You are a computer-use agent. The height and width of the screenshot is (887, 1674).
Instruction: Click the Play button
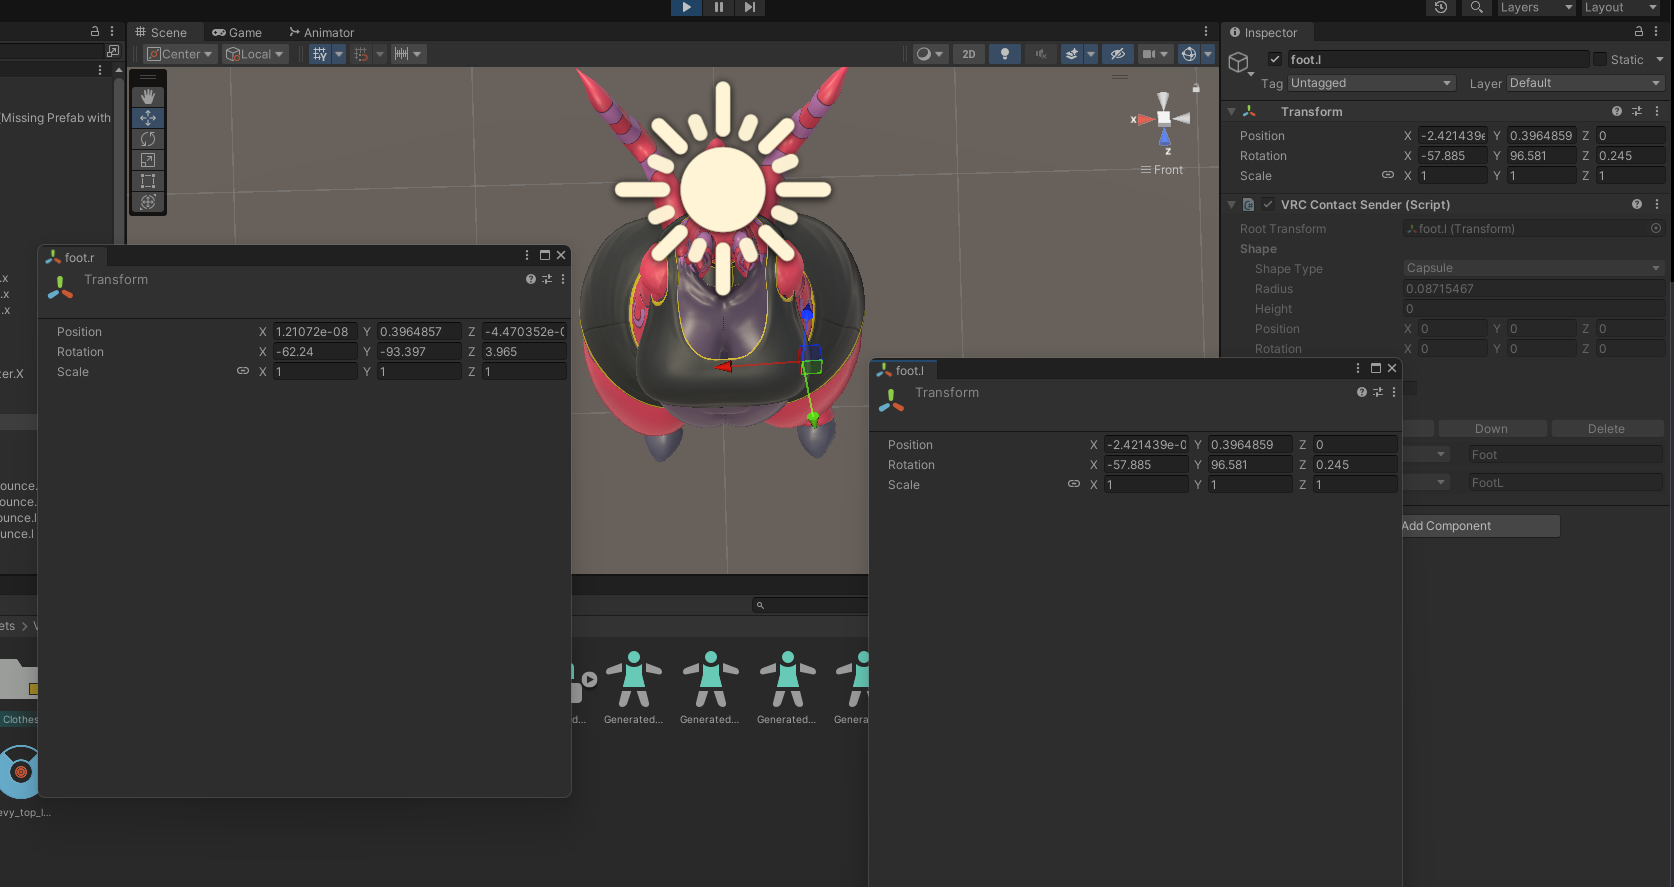coord(686,7)
